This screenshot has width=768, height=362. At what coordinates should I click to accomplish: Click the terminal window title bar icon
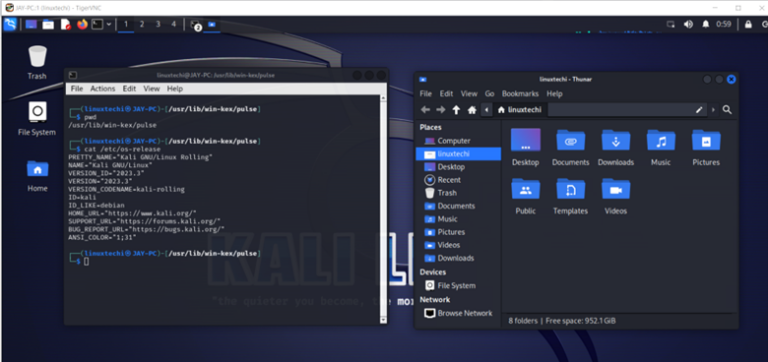72,75
